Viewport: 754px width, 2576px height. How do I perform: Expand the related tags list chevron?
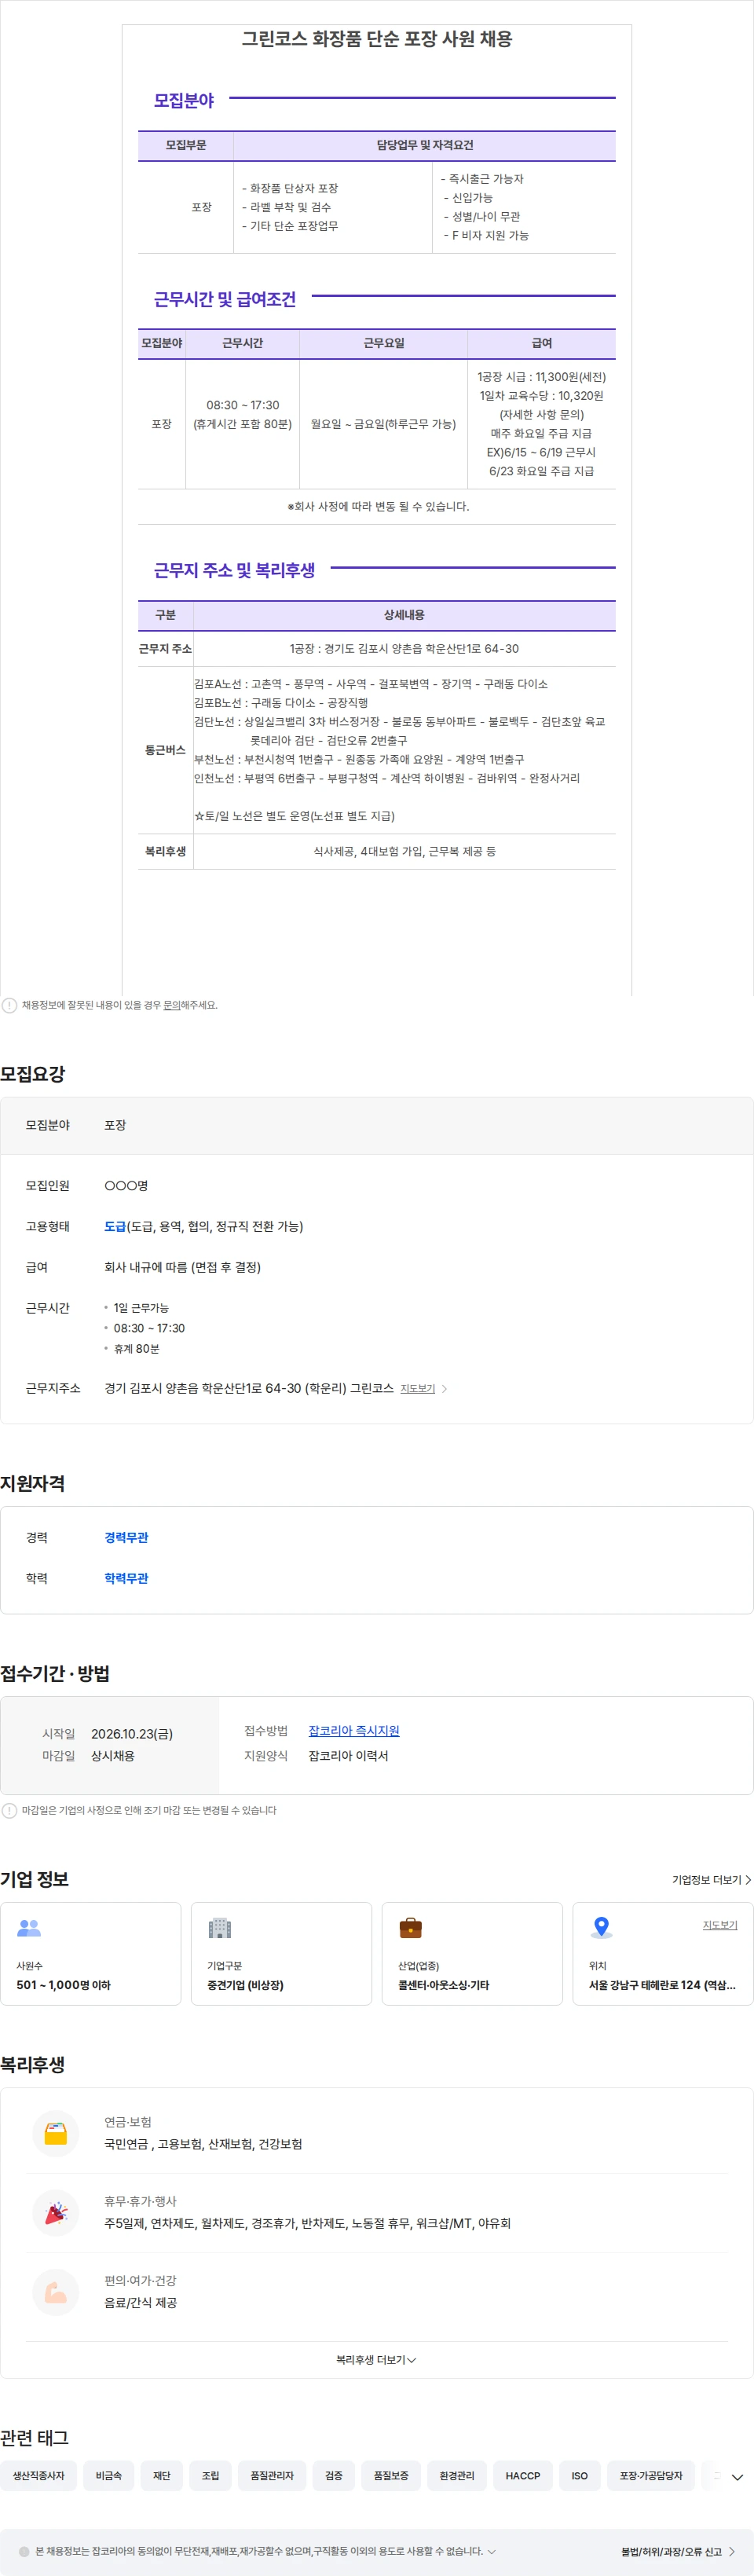(737, 2477)
